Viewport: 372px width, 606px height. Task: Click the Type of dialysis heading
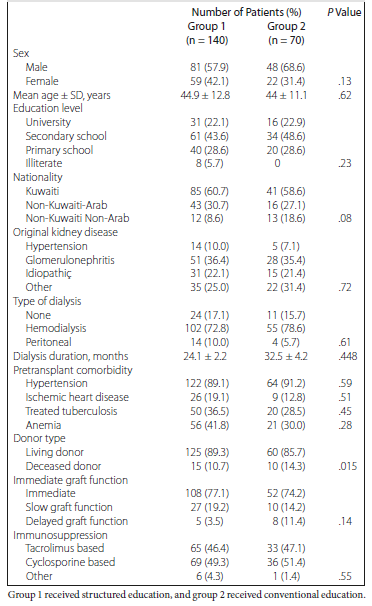pos(47,301)
